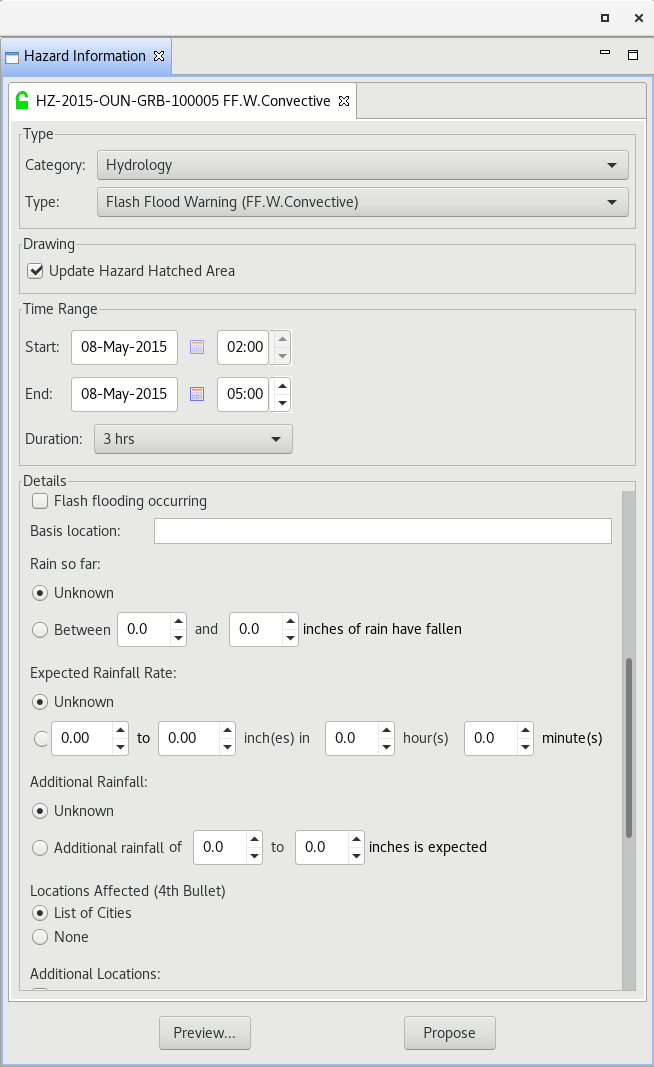Decrease the first Rain so far value
The height and width of the screenshot is (1067, 654).
tap(178, 638)
